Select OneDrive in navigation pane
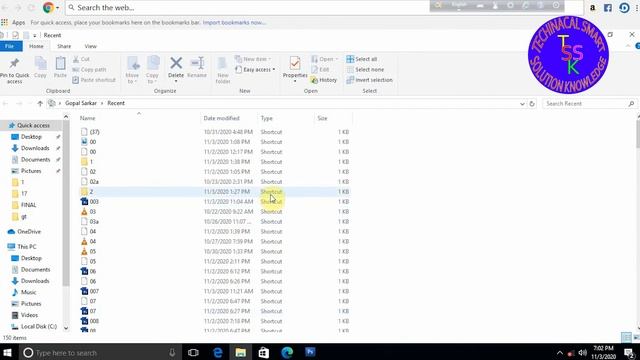 click(x=29, y=231)
